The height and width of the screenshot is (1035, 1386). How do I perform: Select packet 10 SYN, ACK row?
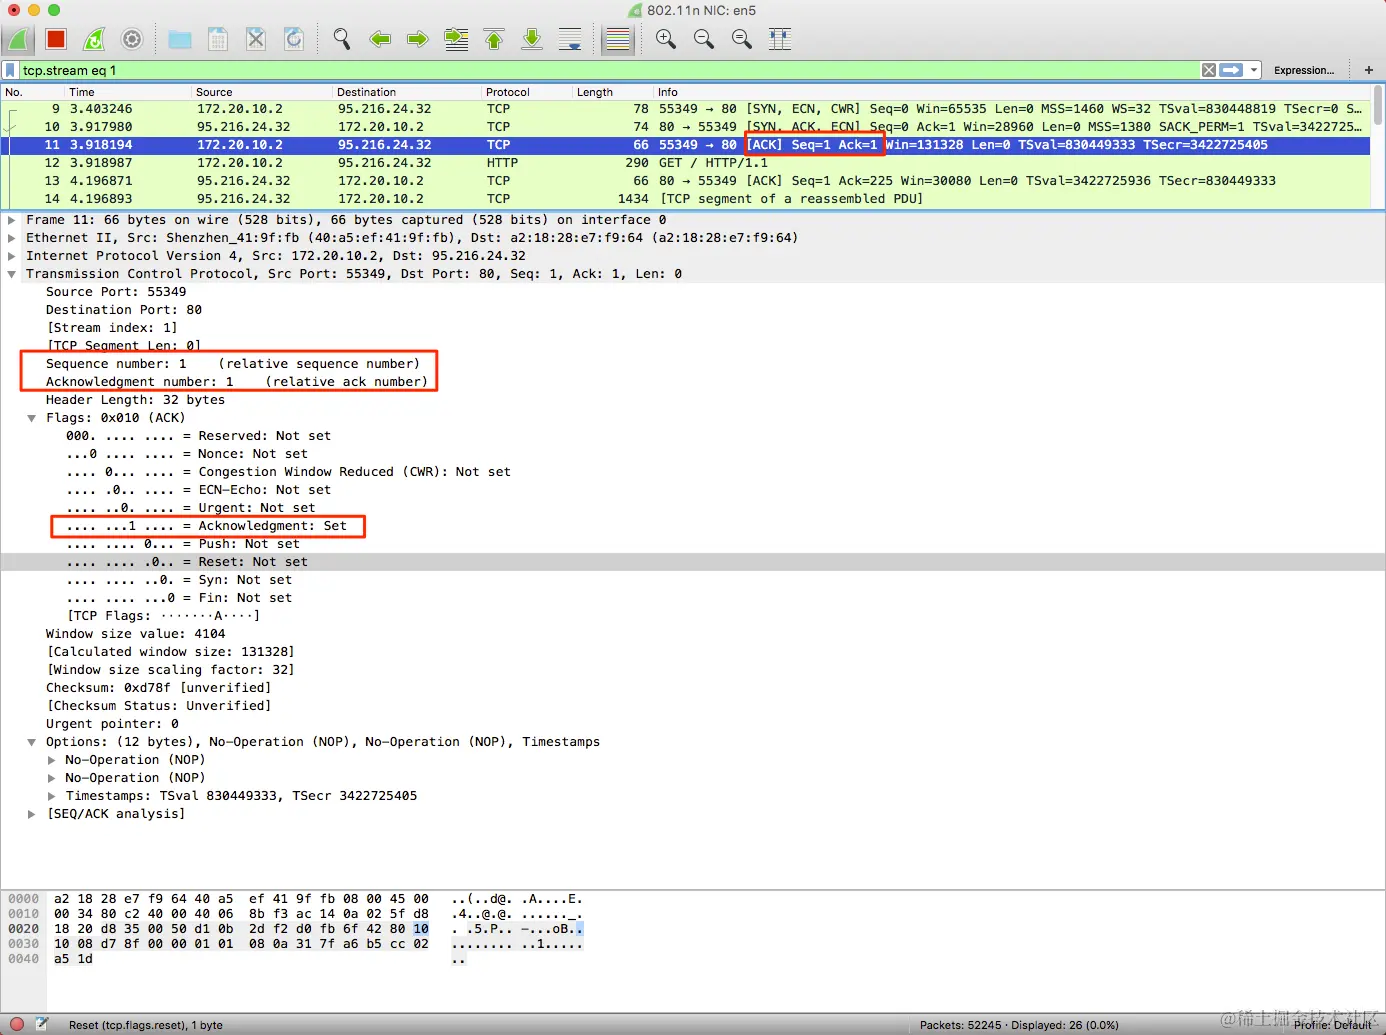pos(686,127)
